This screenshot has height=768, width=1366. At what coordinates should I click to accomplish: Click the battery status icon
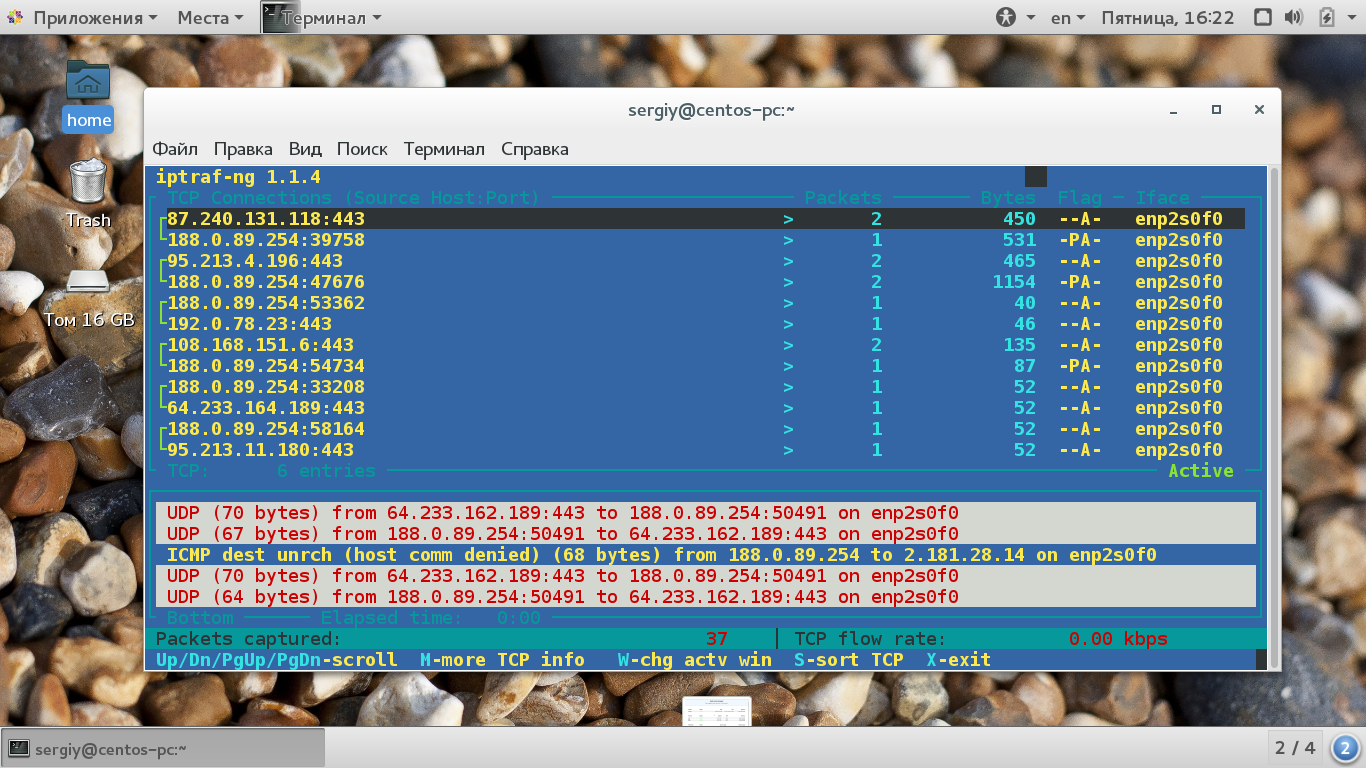pos(1327,17)
